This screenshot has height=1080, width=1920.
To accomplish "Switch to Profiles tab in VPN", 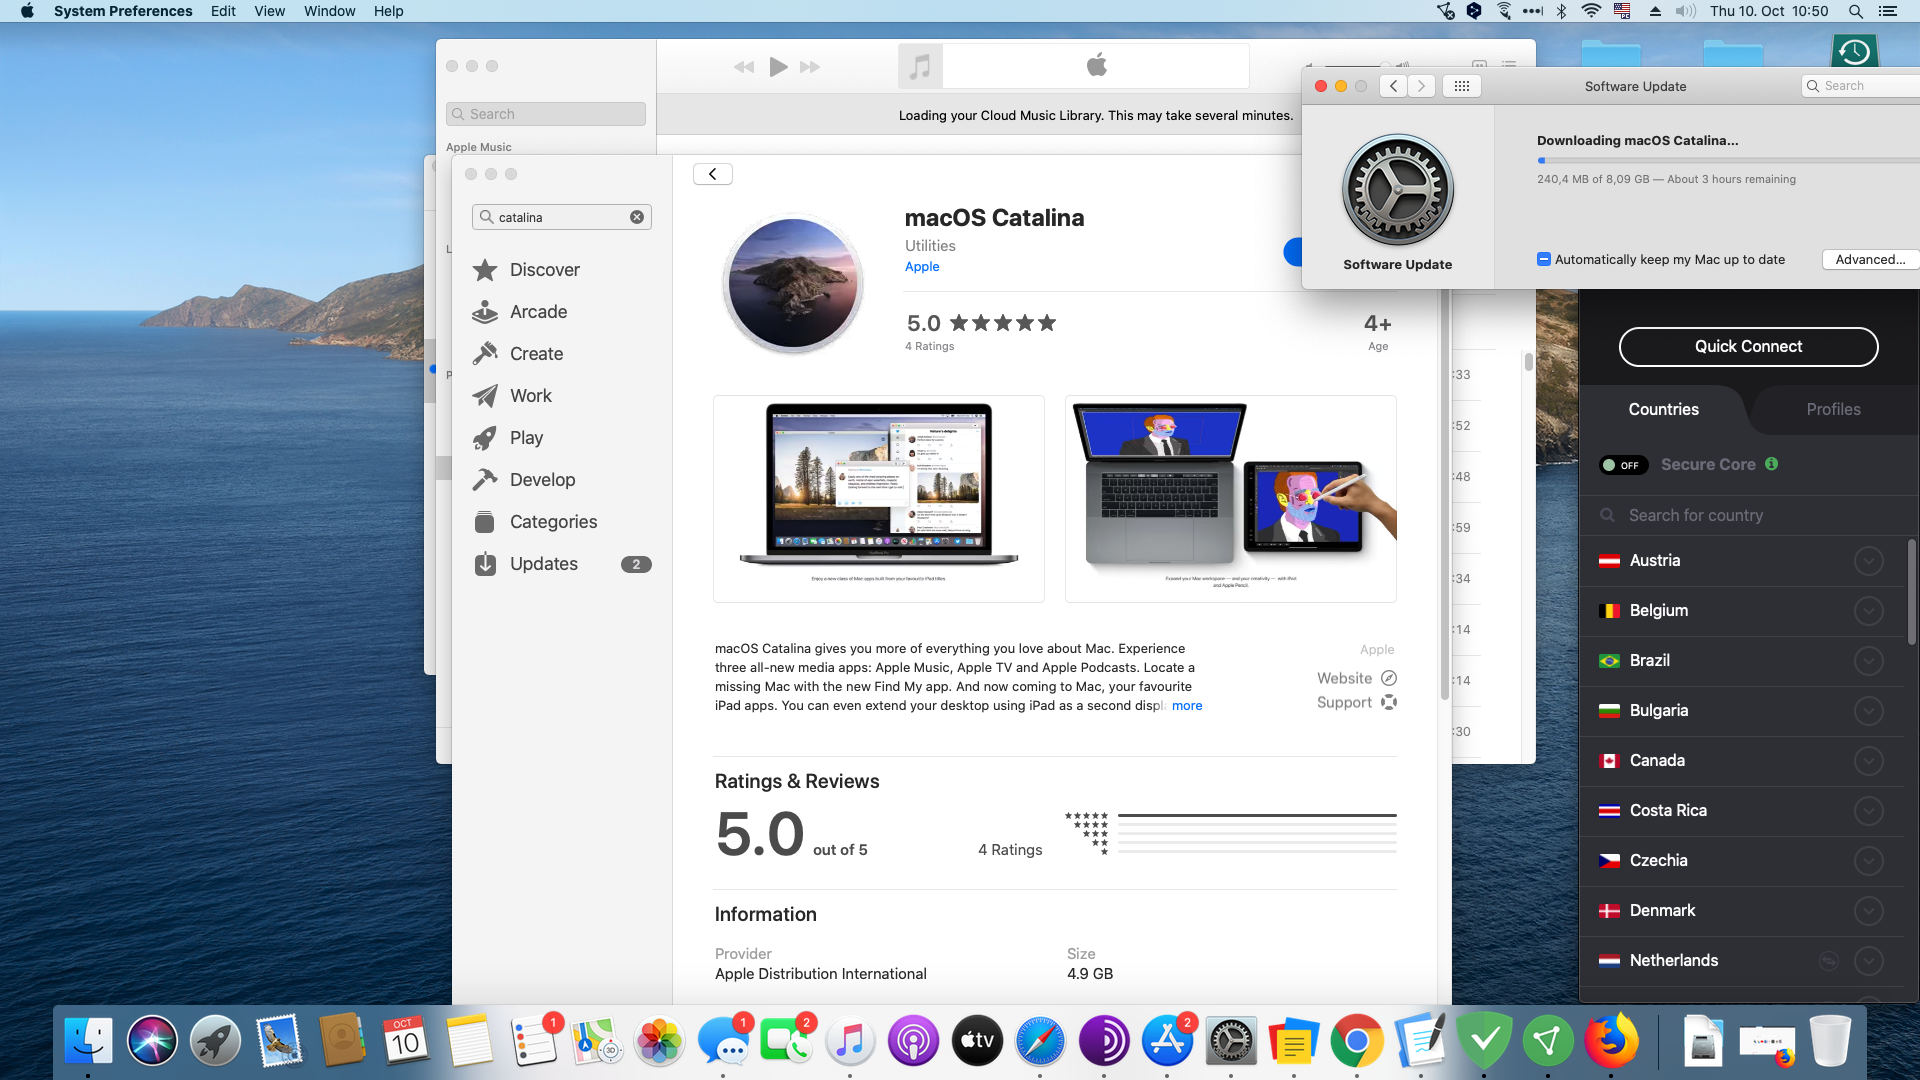I will pyautogui.click(x=1833, y=409).
